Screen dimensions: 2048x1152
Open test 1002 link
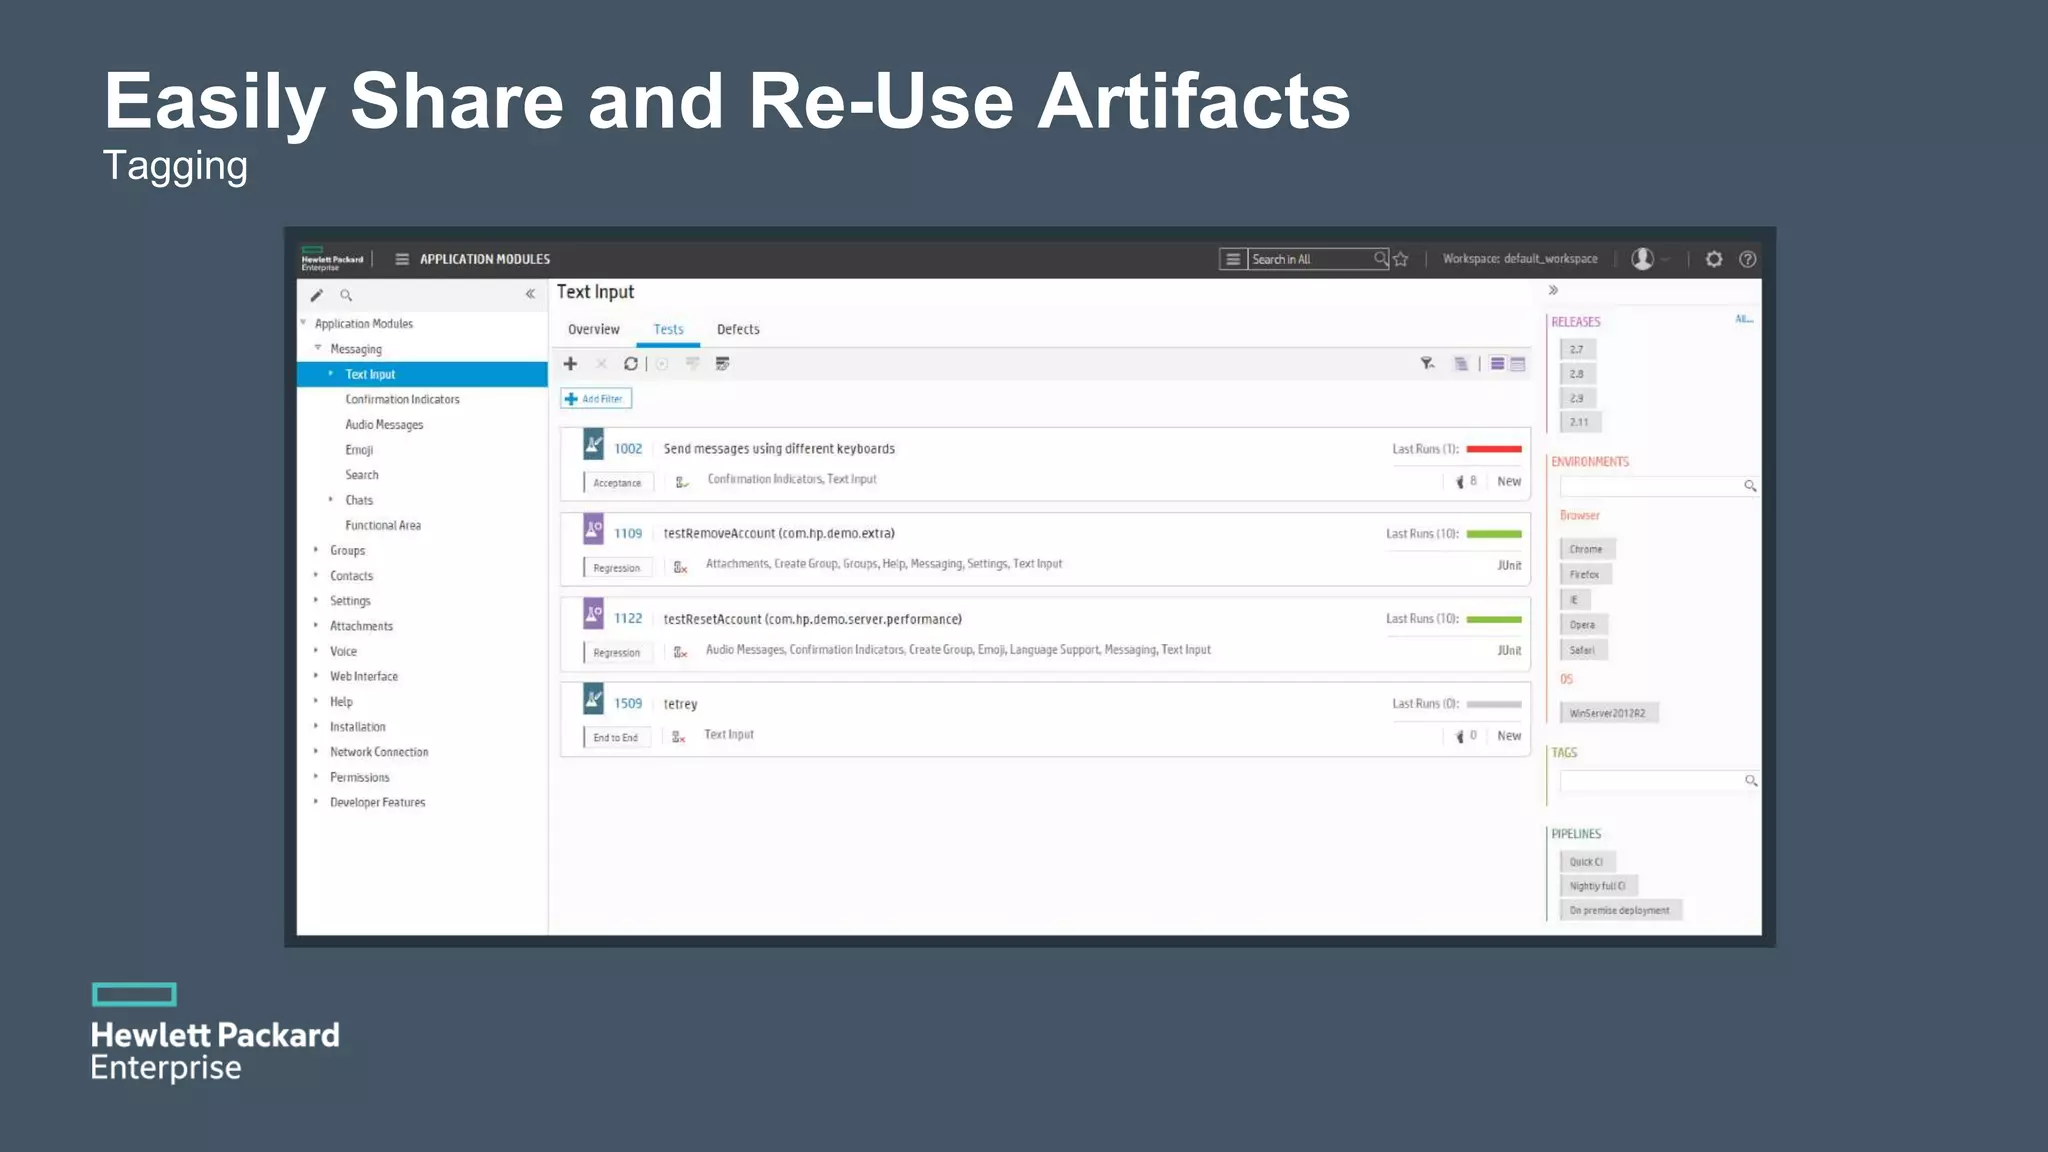click(628, 449)
